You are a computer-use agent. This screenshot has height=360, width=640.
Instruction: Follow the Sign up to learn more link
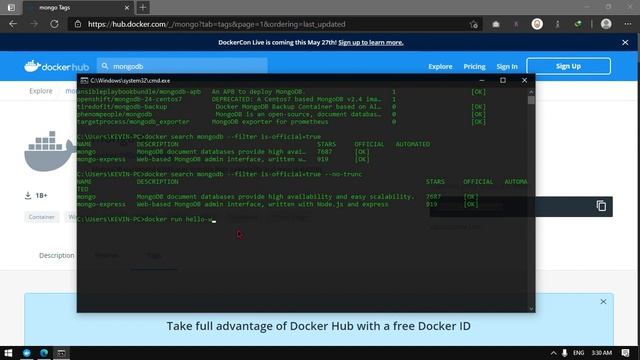pos(371,42)
